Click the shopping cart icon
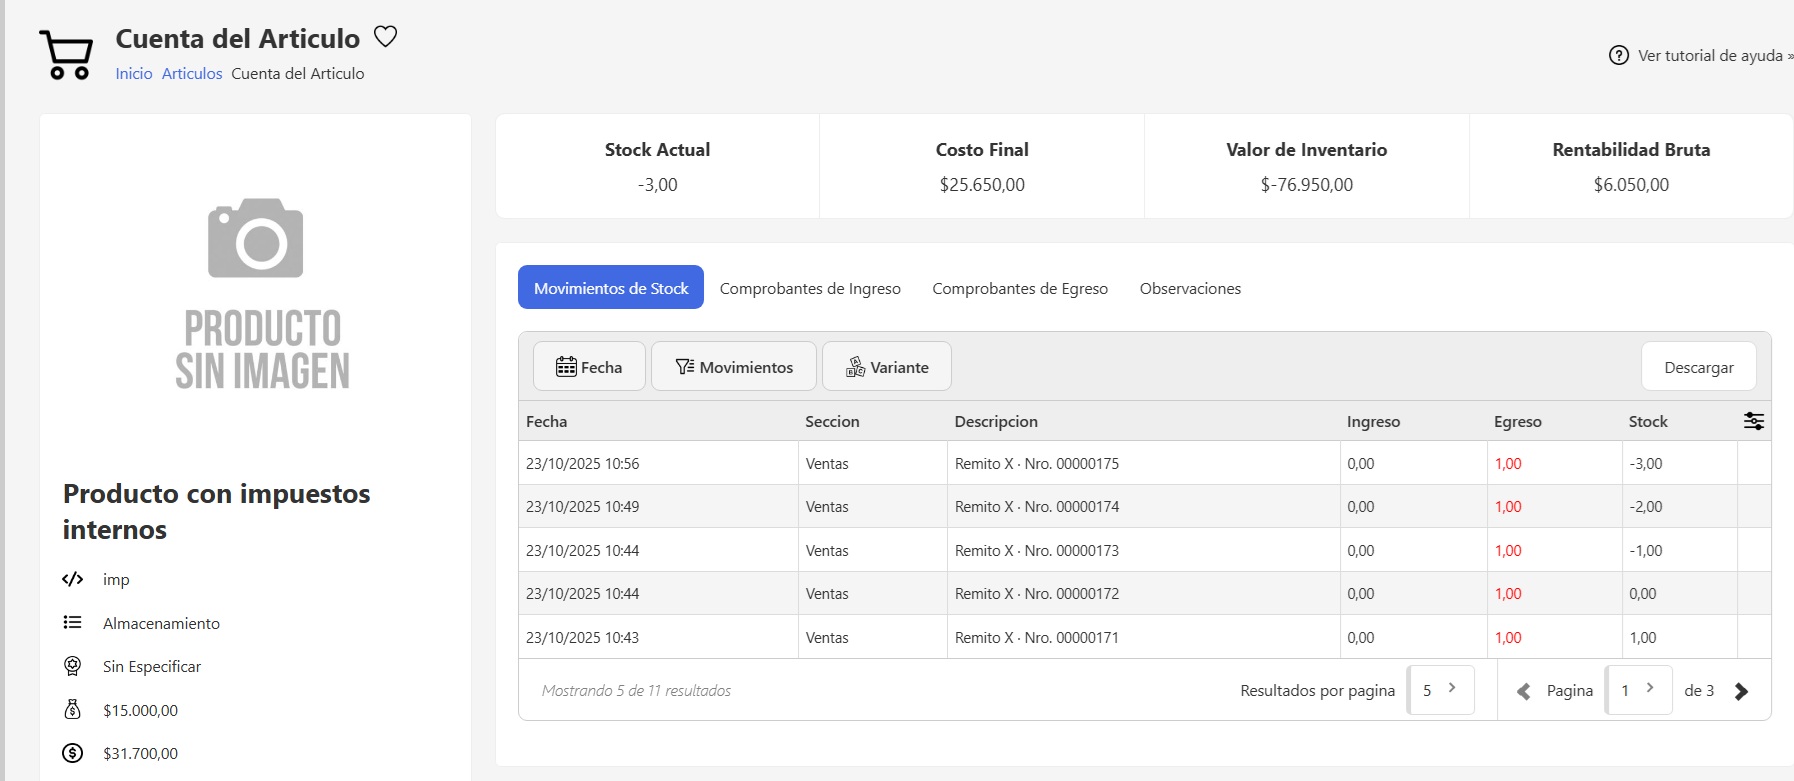The height and width of the screenshot is (781, 1794). point(66,55)
